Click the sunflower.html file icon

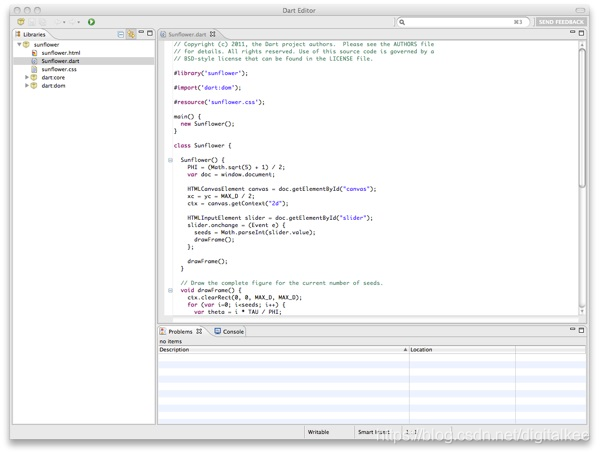pyautogui.click(x=34, y=53)
